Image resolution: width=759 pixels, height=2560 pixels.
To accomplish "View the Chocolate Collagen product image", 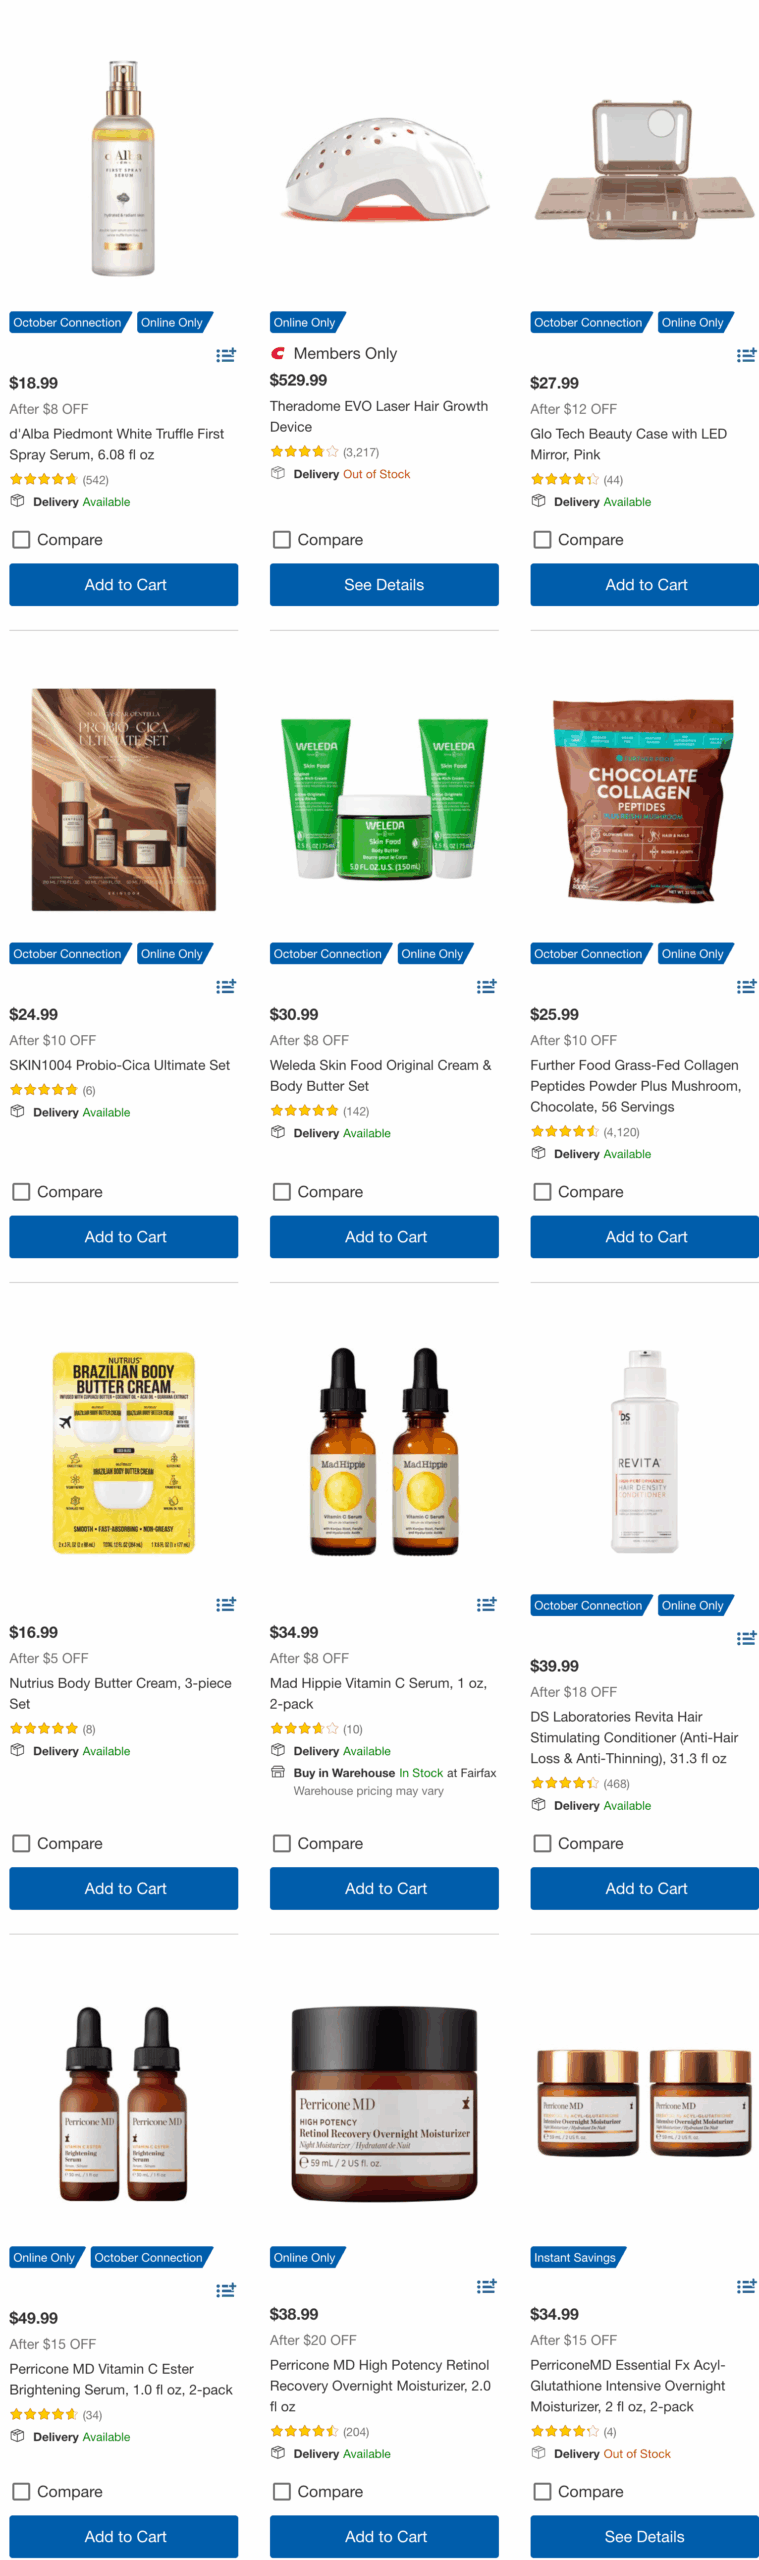I will click(644, 798).
